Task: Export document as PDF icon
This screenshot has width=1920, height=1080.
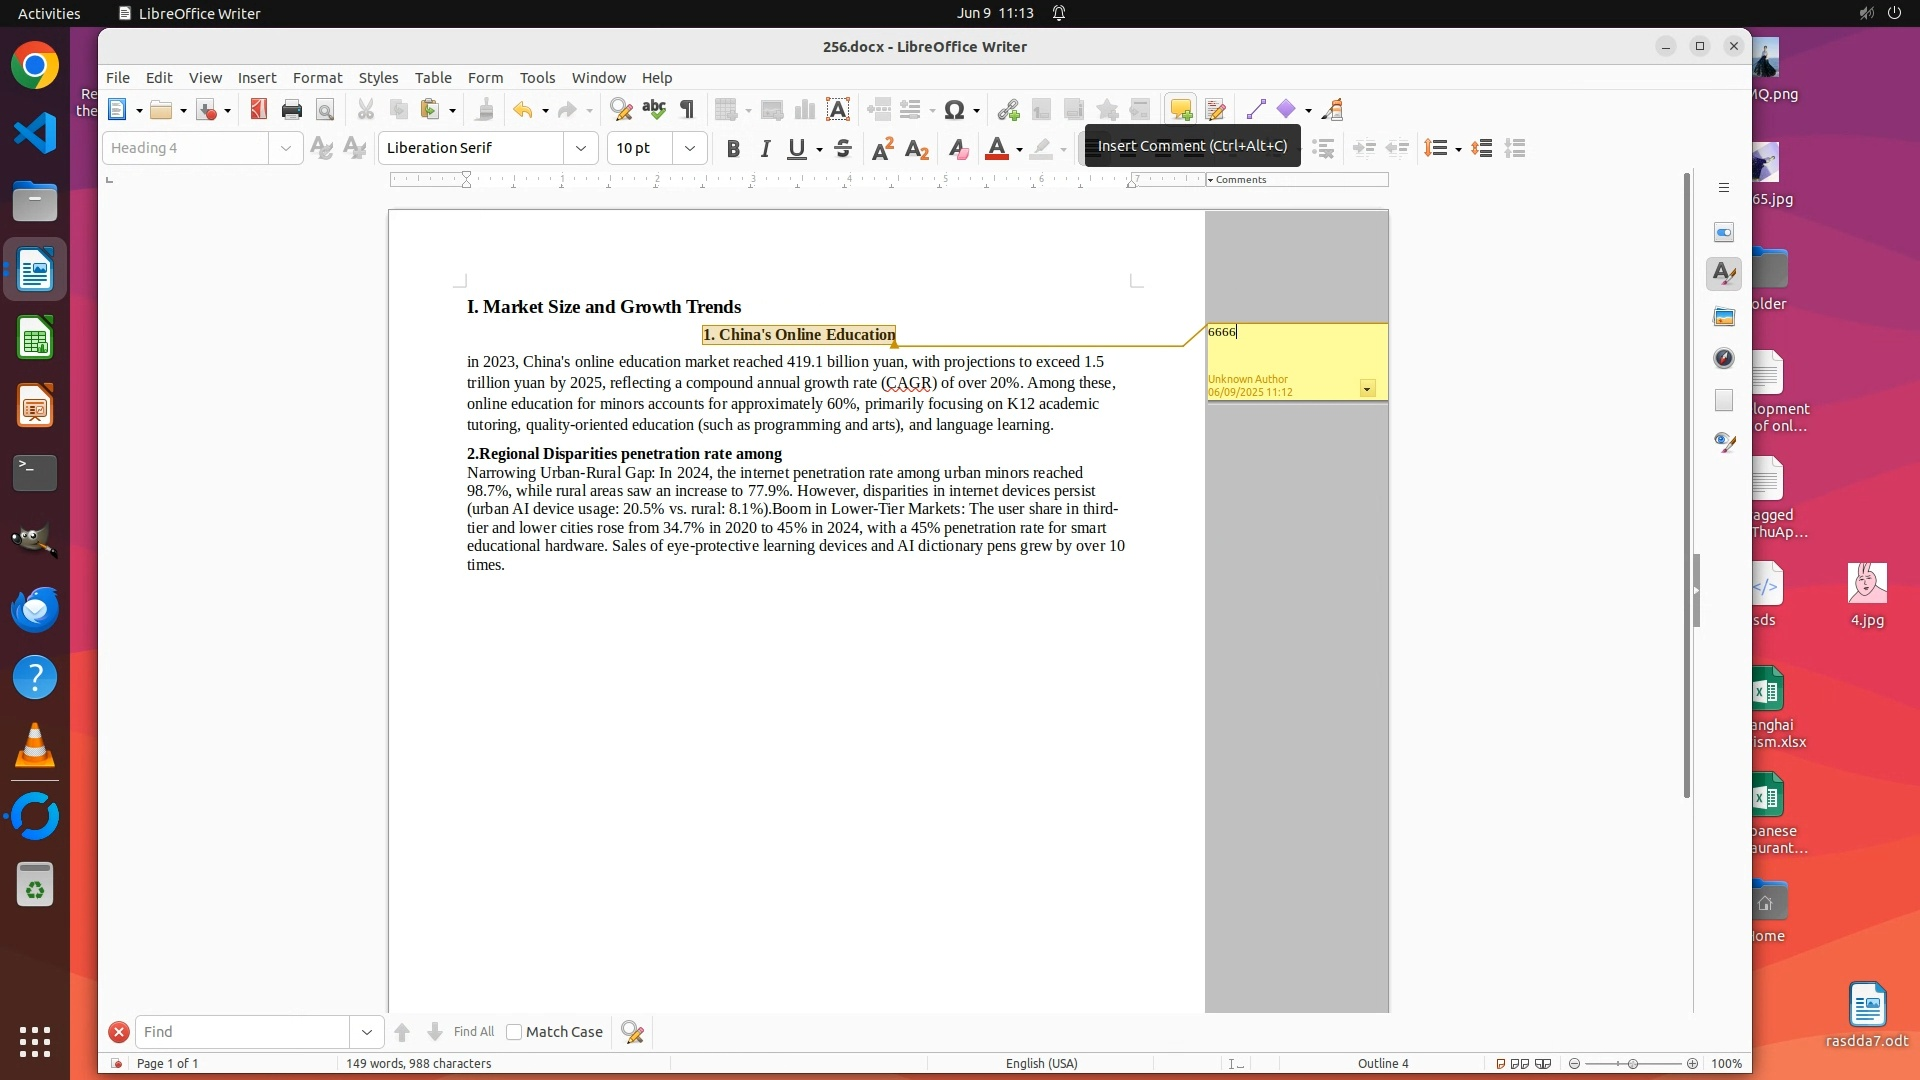Action: (259, 110)
